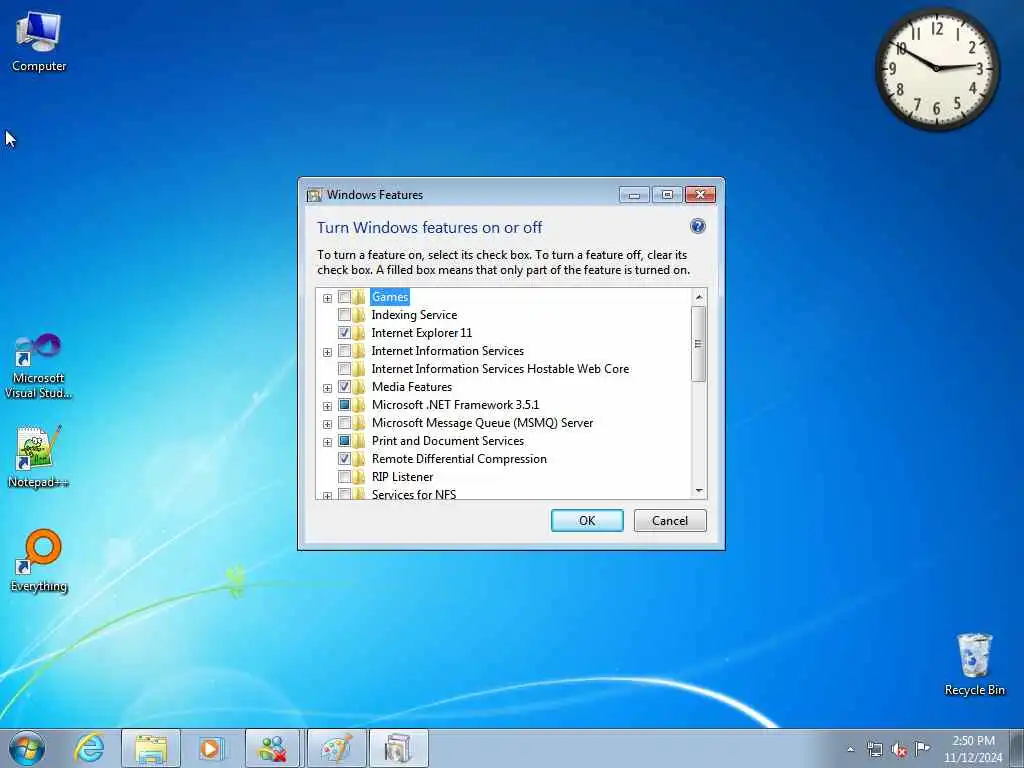Click the RIP Listener folder icon
1024x768 pixels.
[x=359, y=477]
